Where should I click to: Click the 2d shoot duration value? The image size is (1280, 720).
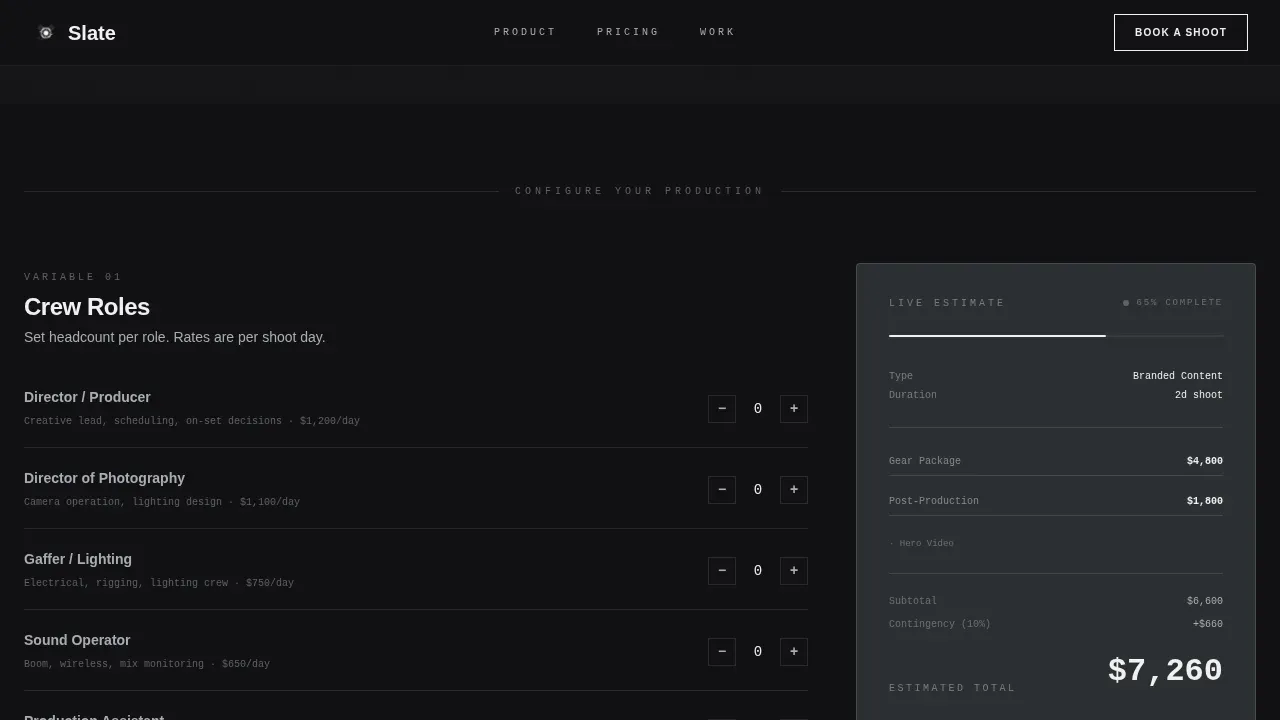(x=1199, y=395)
